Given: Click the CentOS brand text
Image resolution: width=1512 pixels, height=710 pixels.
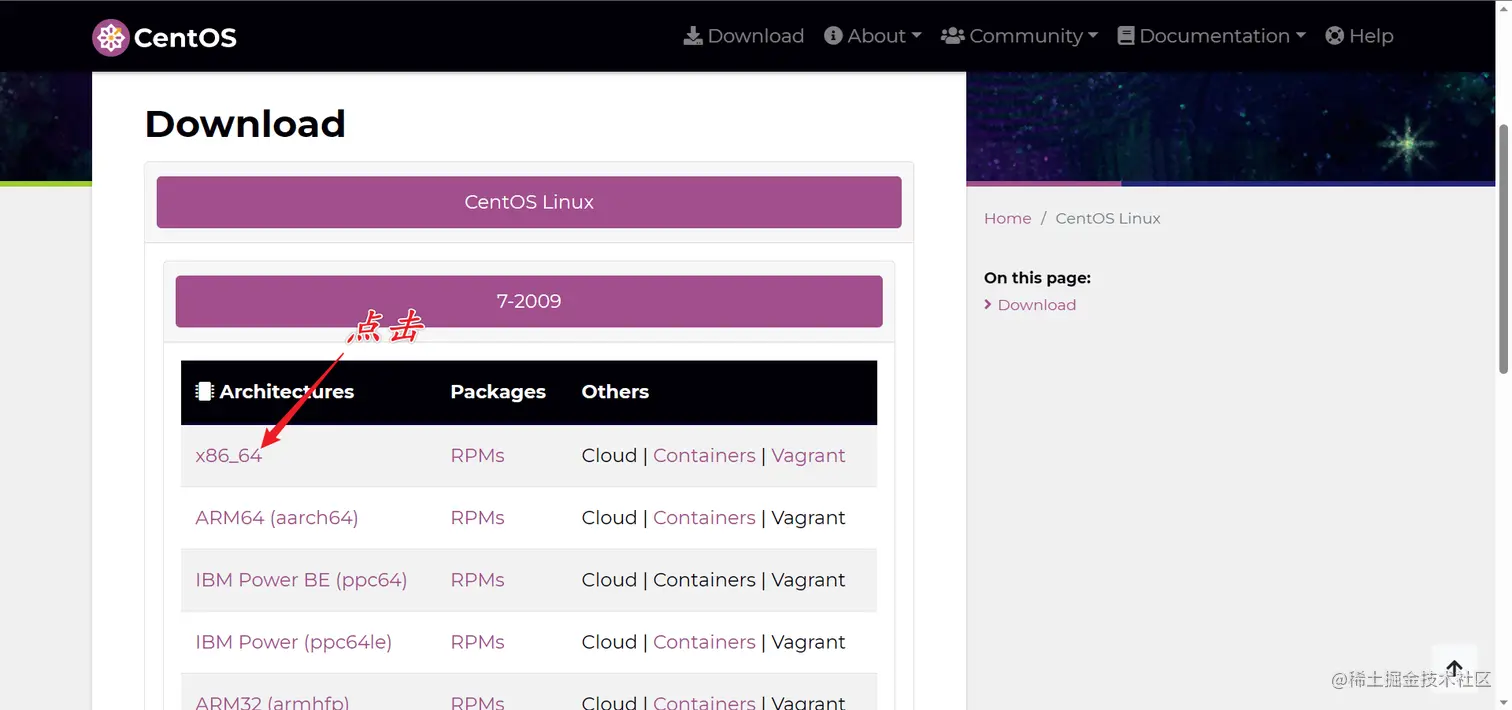Looking at the screenshot, I should point(185,38).
